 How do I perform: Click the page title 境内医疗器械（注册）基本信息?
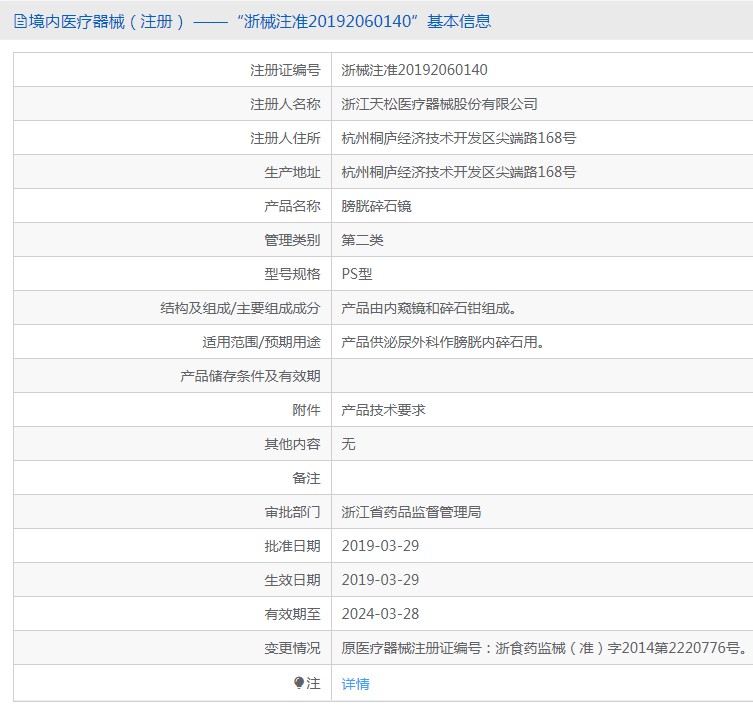tap(260, 22)
